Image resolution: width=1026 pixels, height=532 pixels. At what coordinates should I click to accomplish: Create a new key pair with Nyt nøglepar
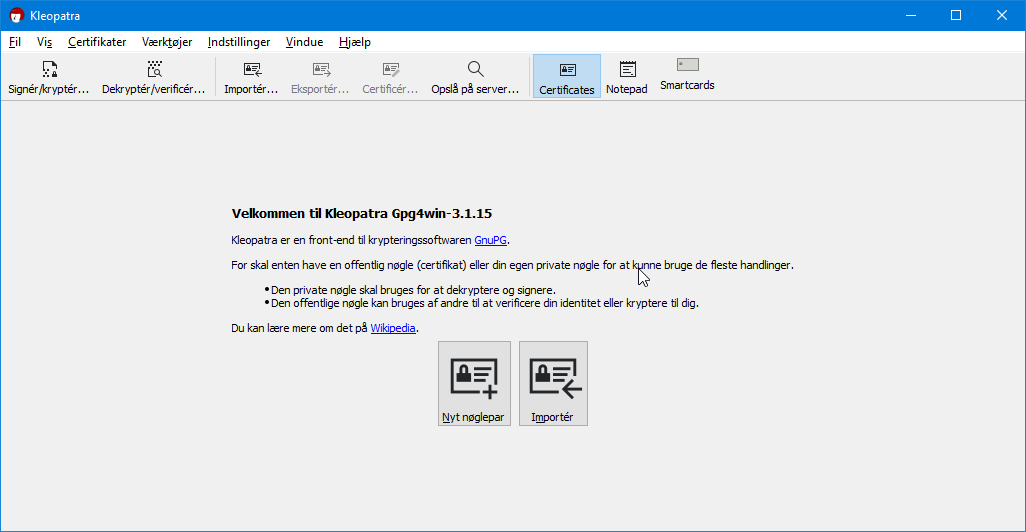(474, 383)
